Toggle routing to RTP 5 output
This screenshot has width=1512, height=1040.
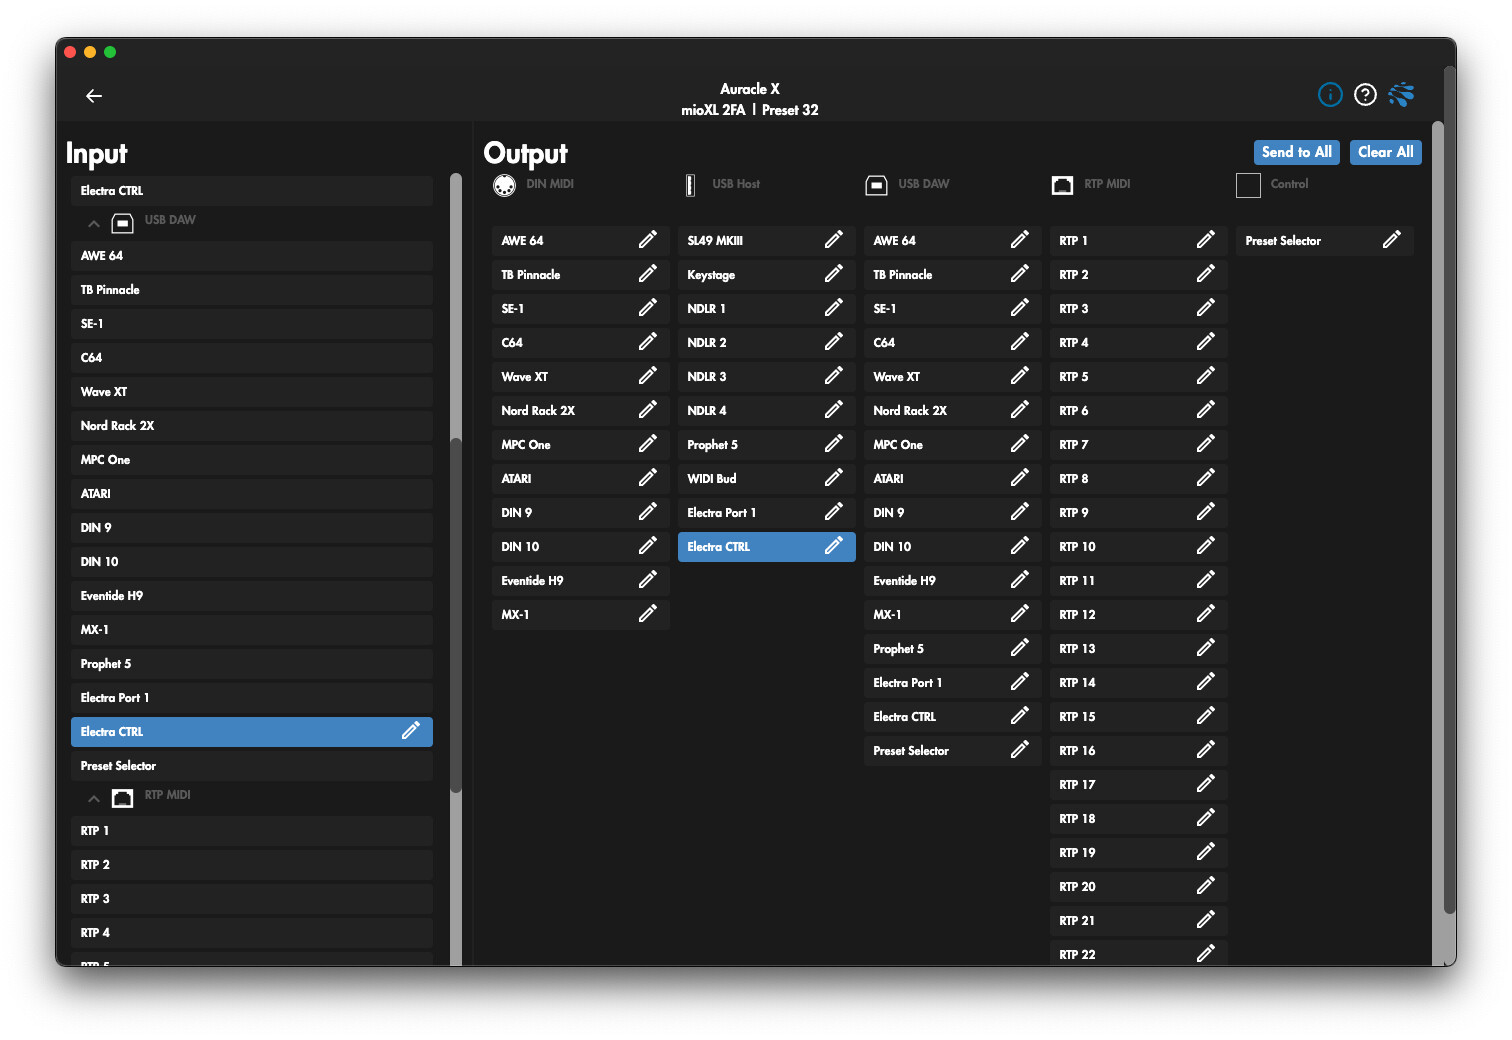pyautogui.click(x=1139, y=377)
